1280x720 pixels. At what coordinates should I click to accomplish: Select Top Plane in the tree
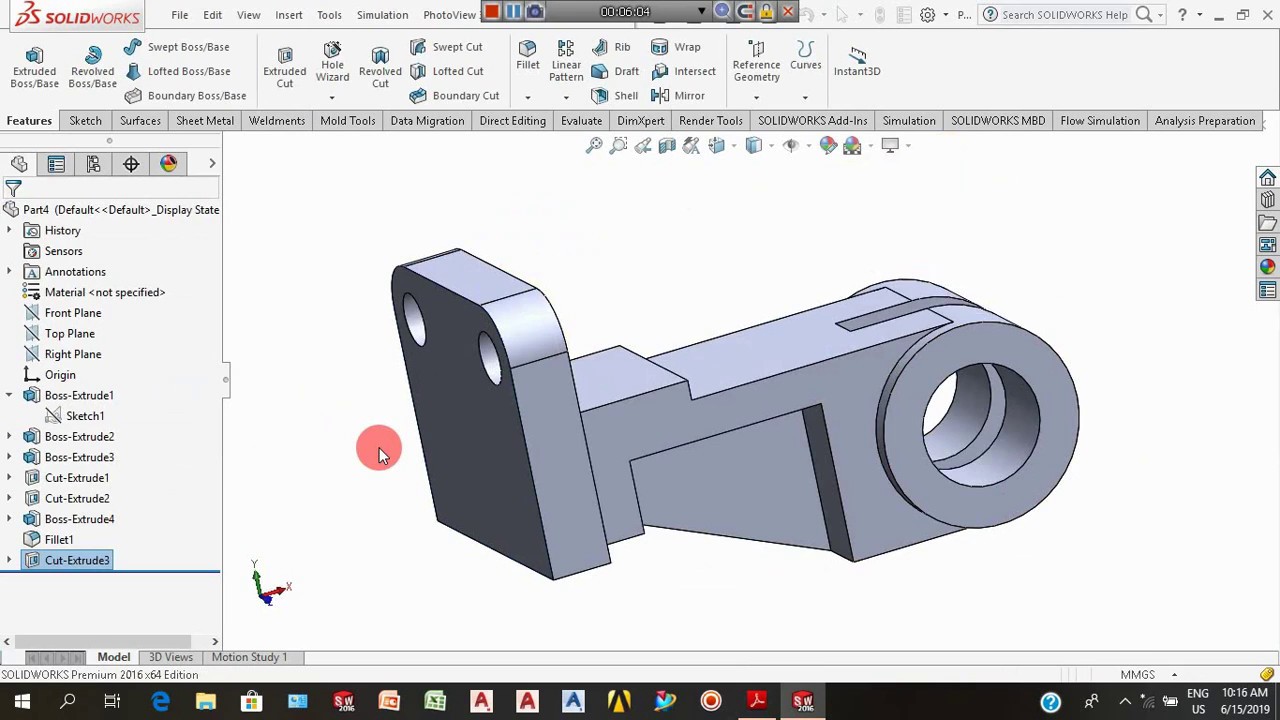pos(70,334)
